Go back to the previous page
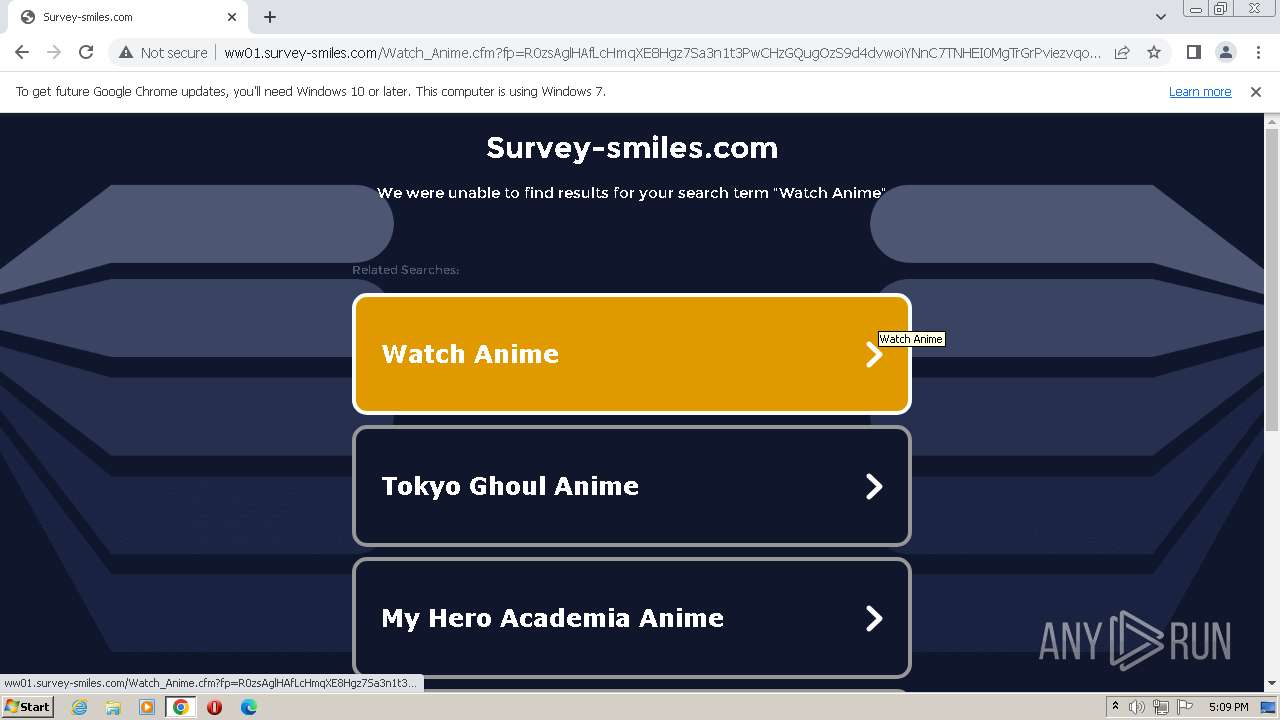 [22, 52]
